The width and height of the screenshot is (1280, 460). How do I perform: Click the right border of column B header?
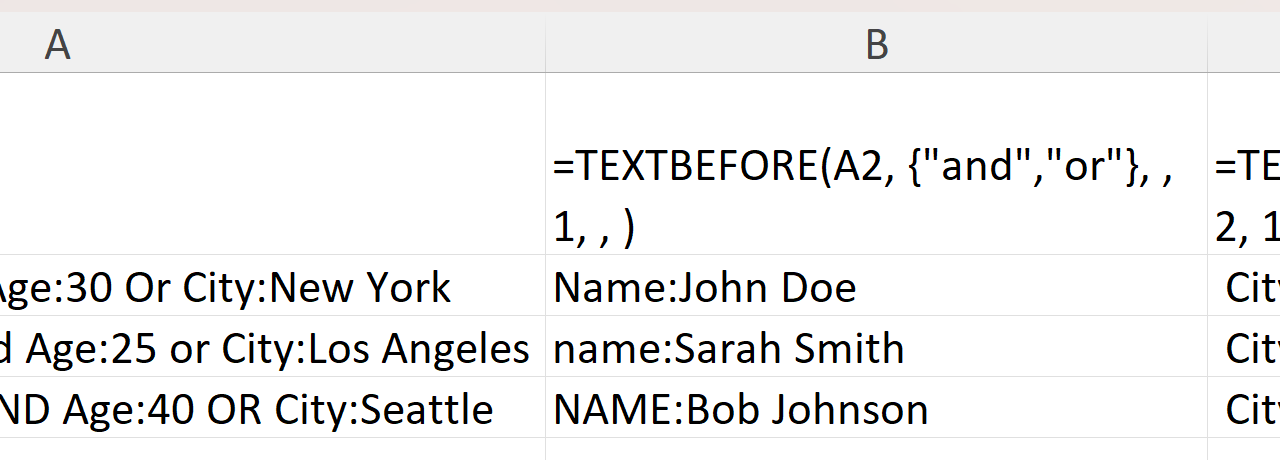click(1207, 44)
